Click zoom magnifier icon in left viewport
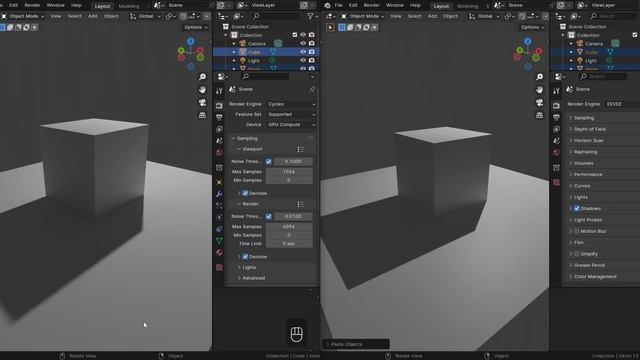The width and height of the screenshot is (640, 360). 202,77
